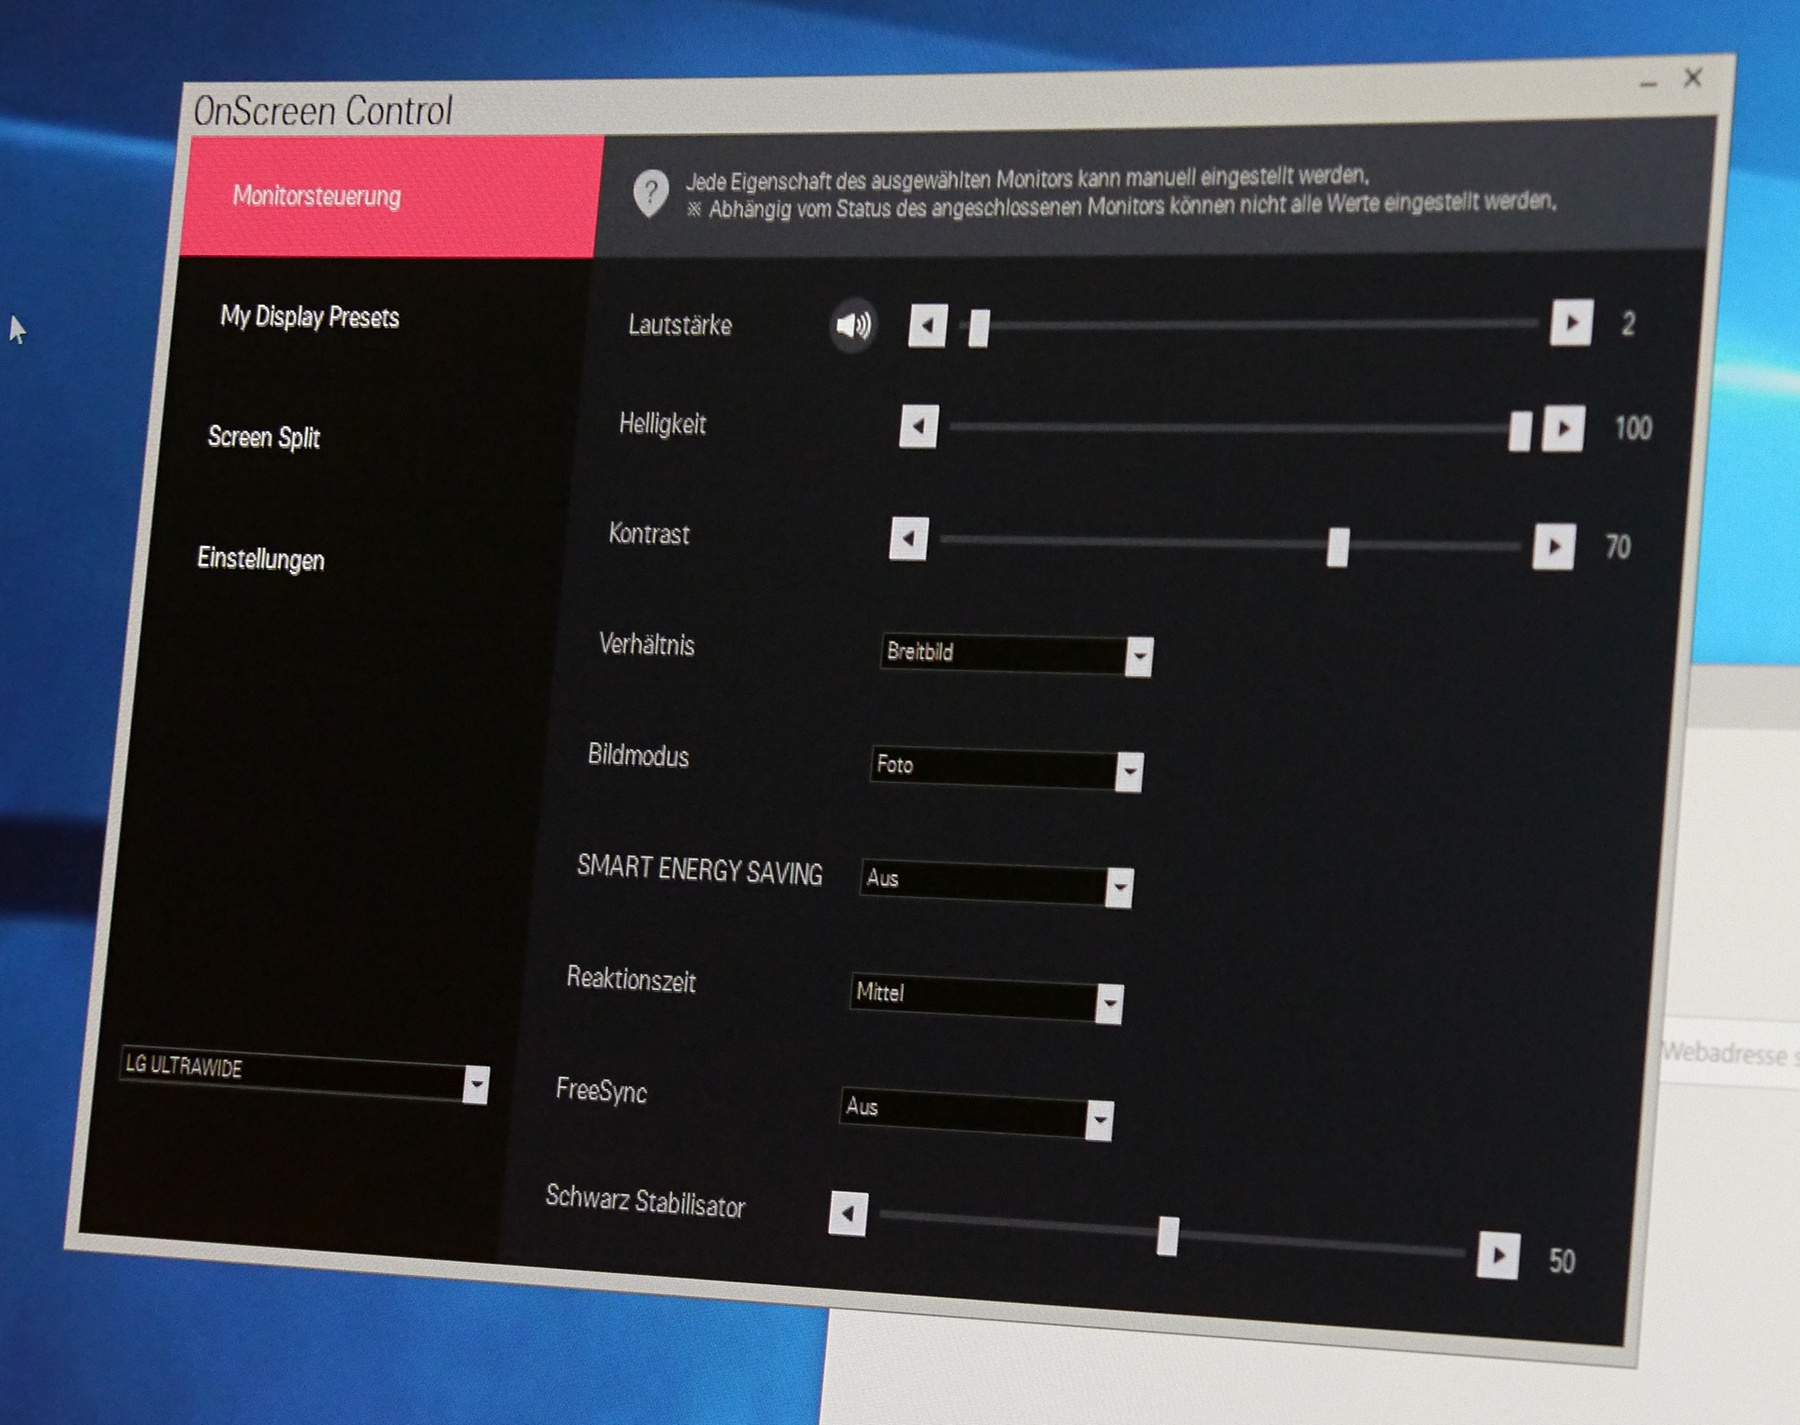Click the Webadresse field in background window
This screenshot has width=1800, height=1425.
click(x=1730, y=1053)
